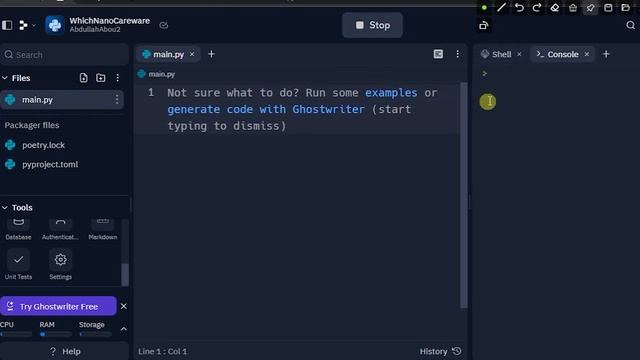
Task: Close the Shell tab
Action: (x=519, y=54)
